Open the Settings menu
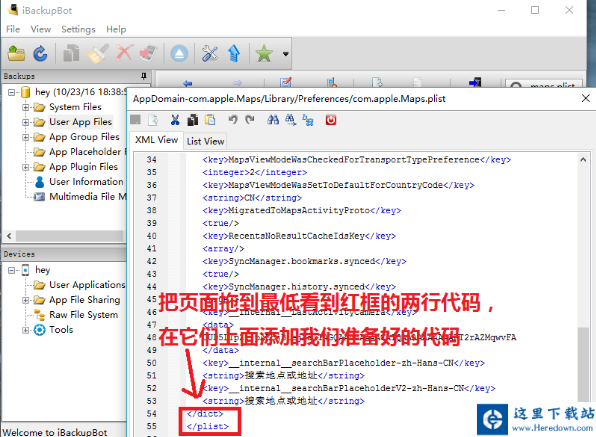The image size is (596, 437). (x=78, y=29)
